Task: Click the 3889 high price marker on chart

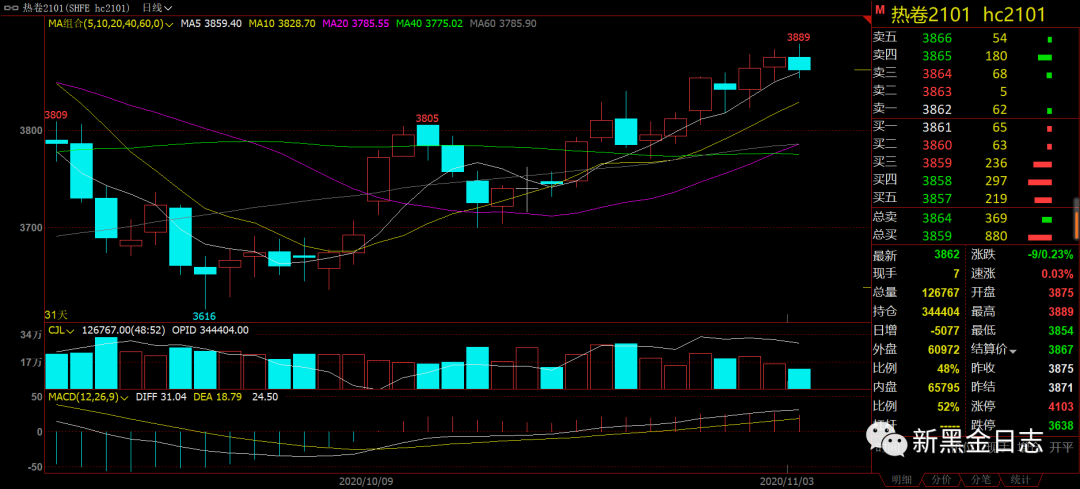Action: click(798, 36)
